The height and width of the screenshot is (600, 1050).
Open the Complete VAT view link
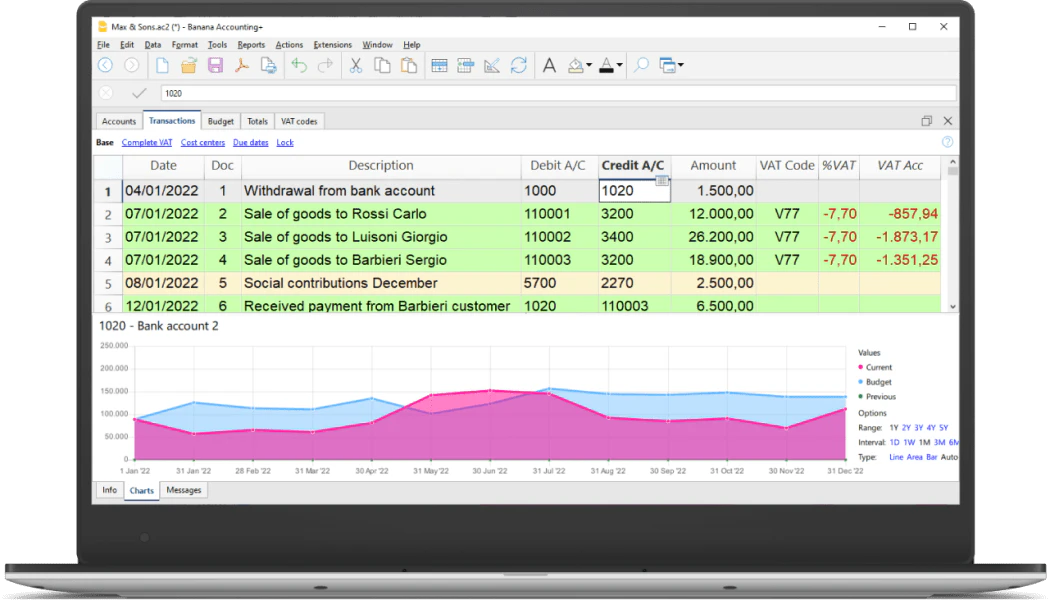tap(147, 143)
